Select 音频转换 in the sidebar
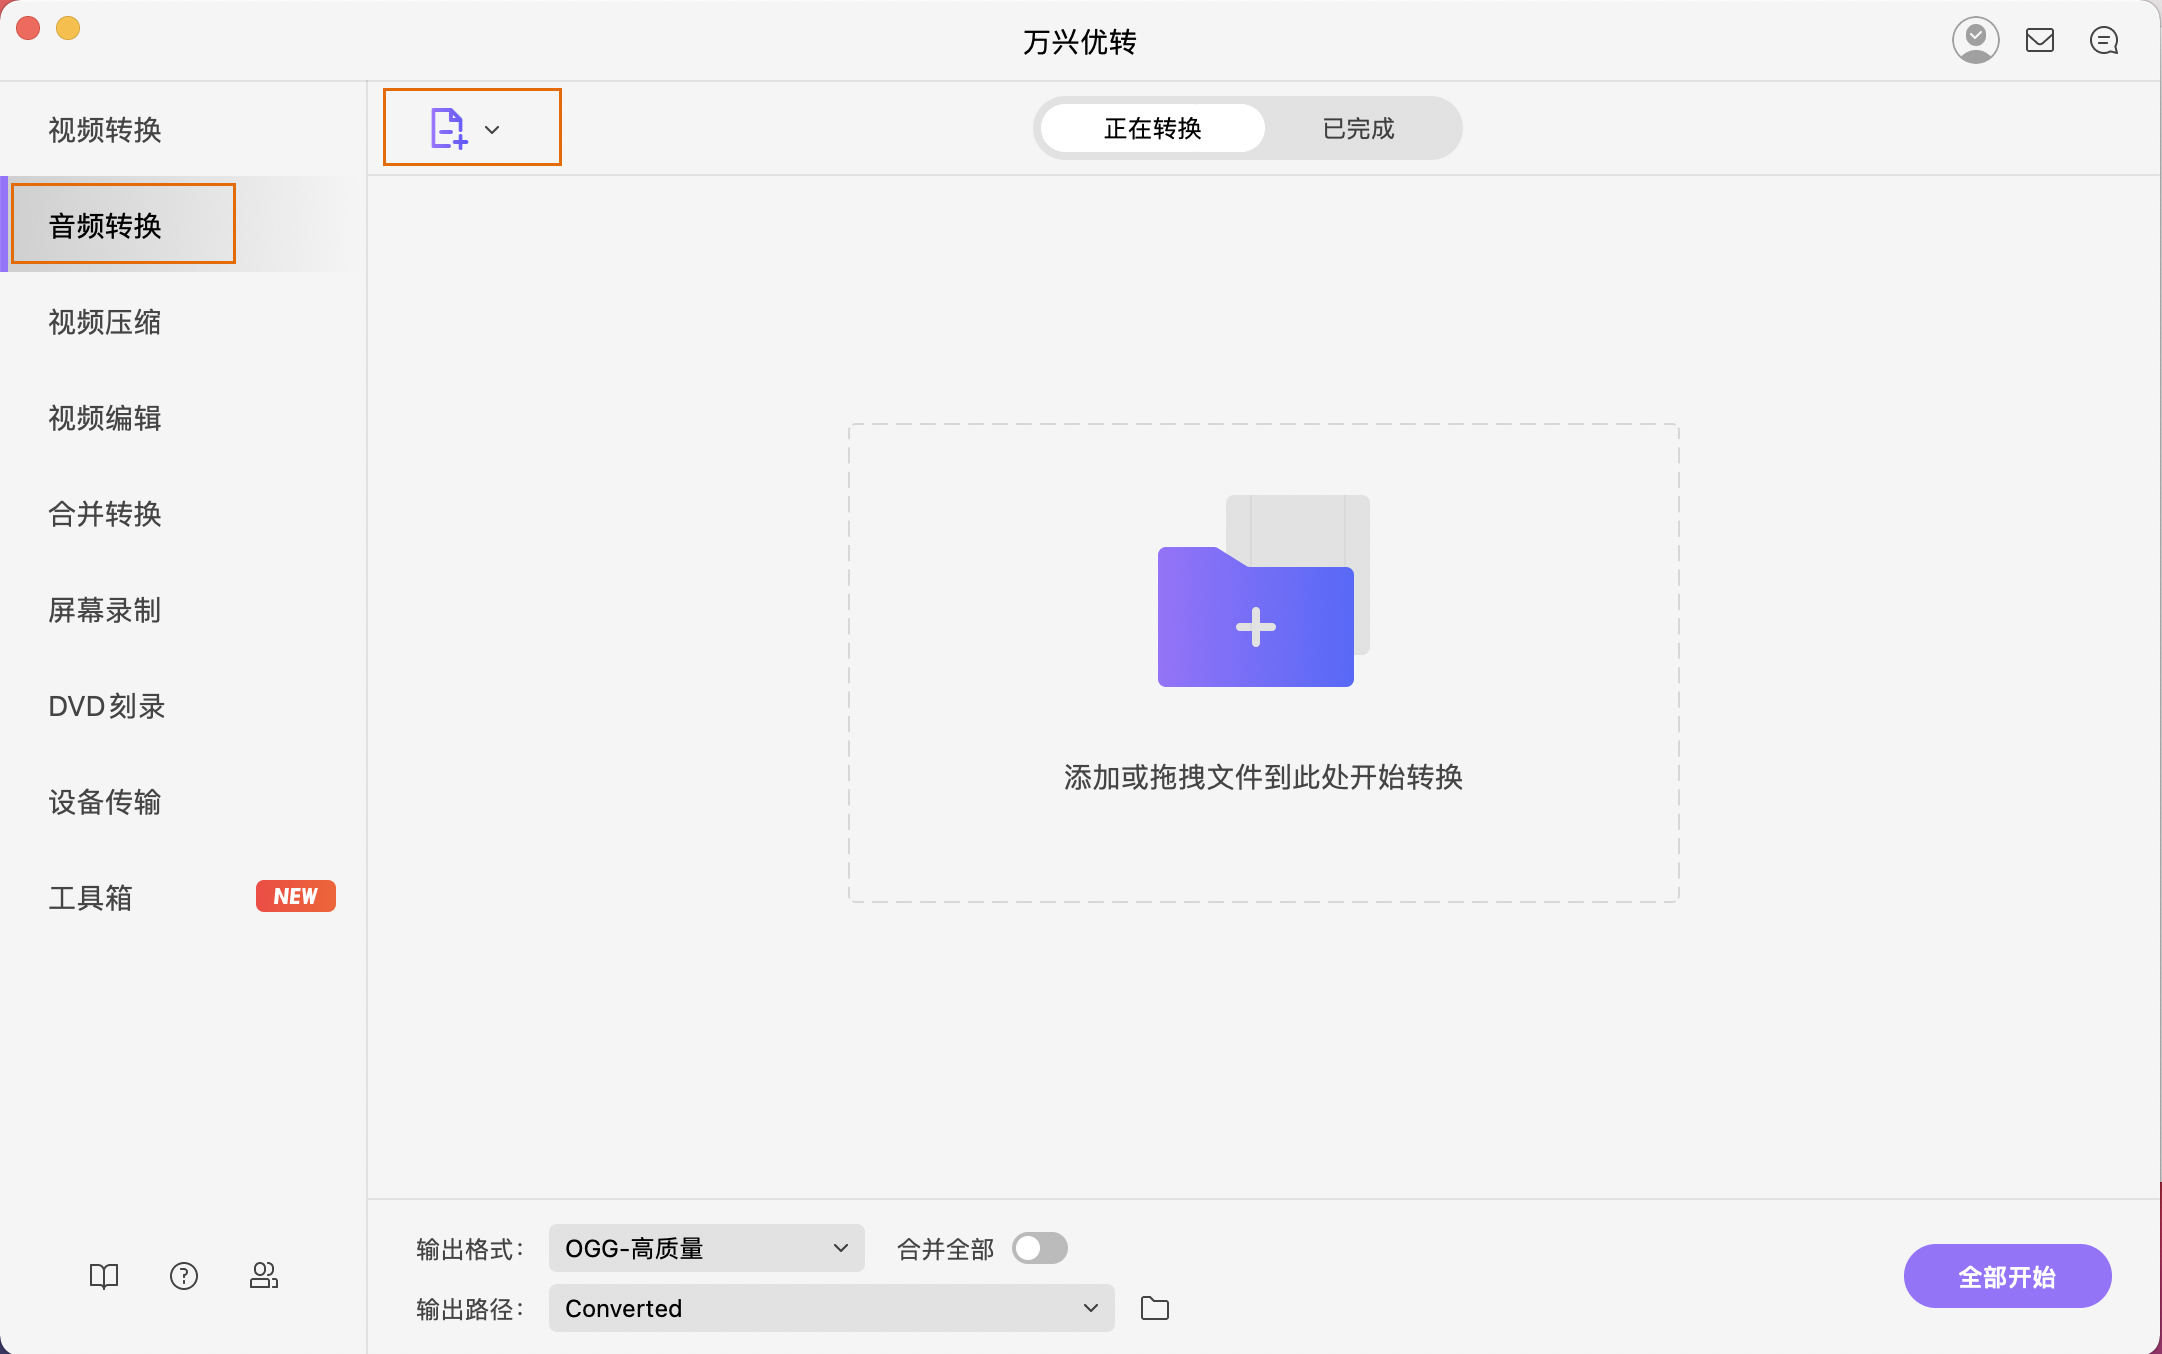This screenshot has width=2162, height=1354. (183, 225)
